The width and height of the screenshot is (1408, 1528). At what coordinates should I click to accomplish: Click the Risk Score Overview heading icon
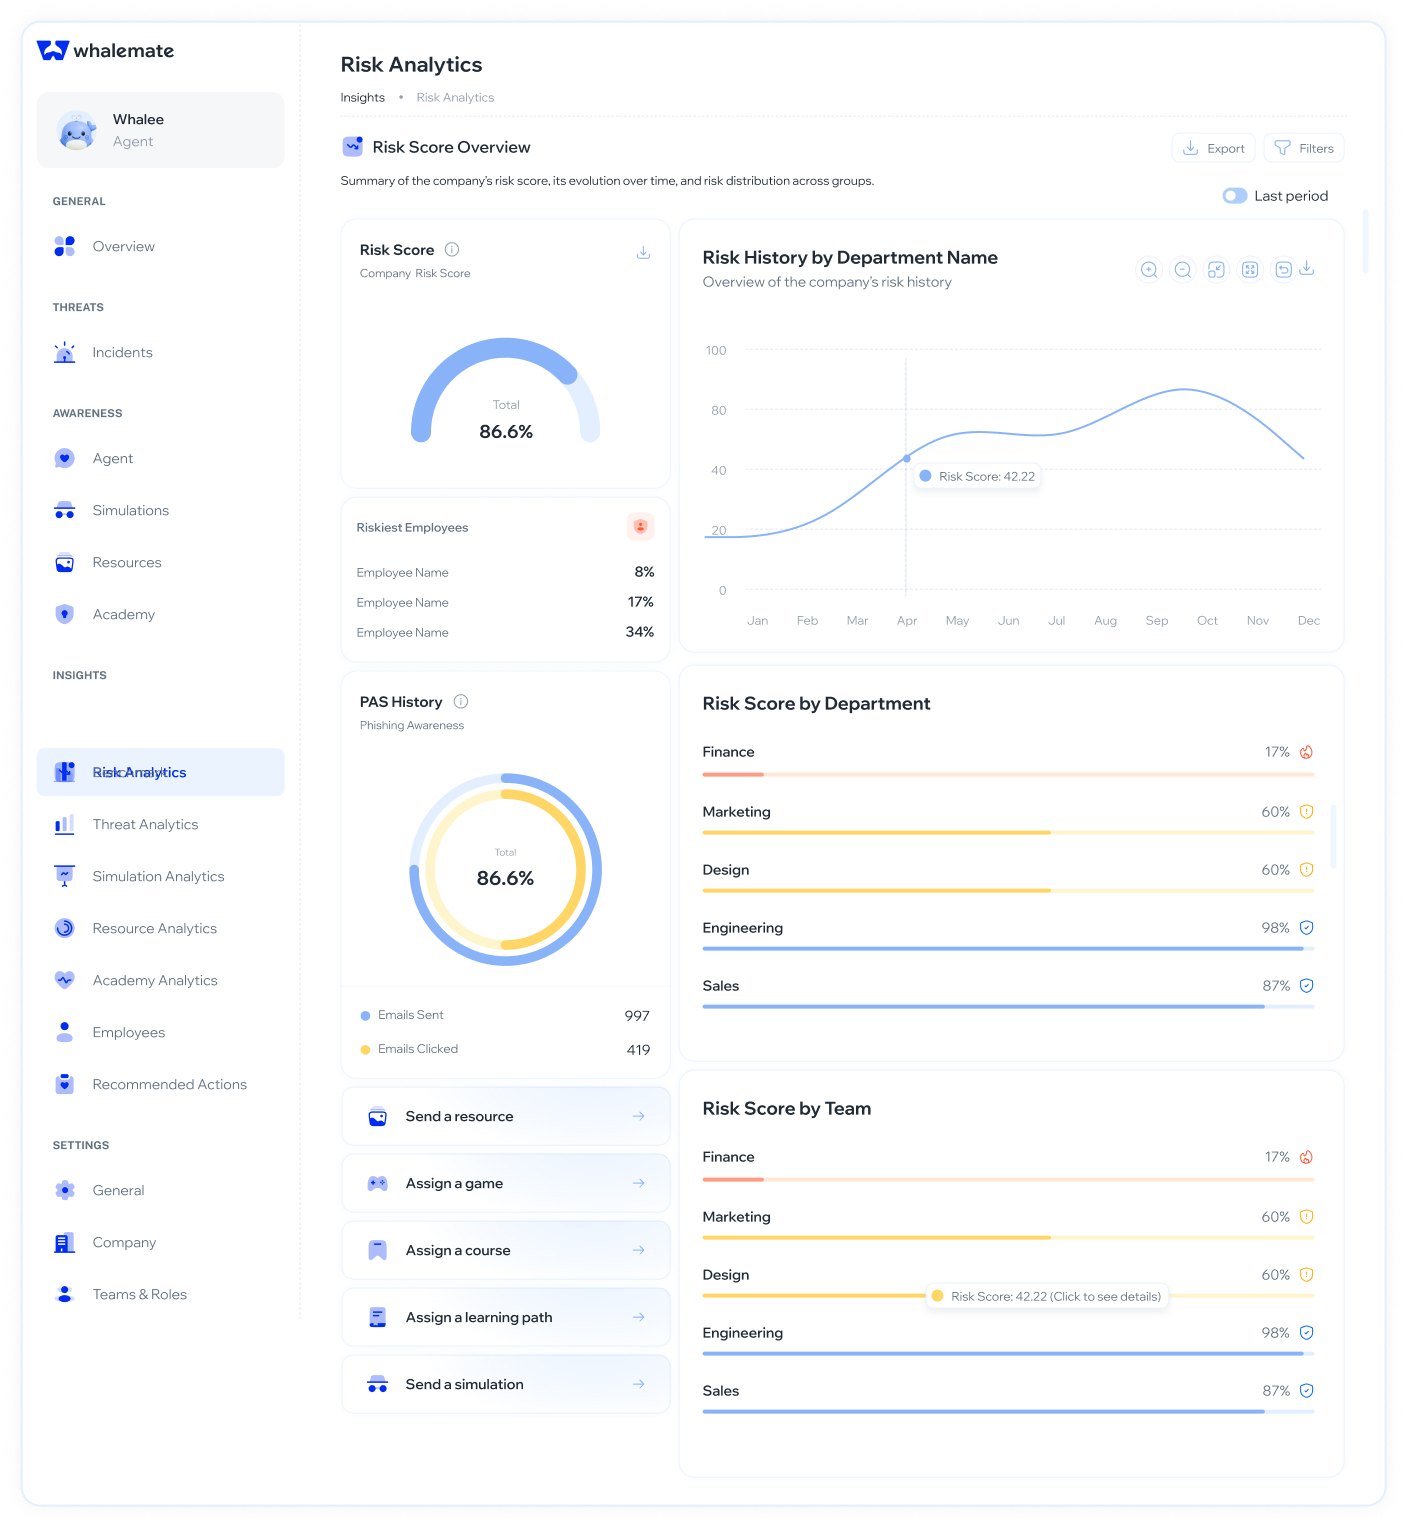click(353, 147)
